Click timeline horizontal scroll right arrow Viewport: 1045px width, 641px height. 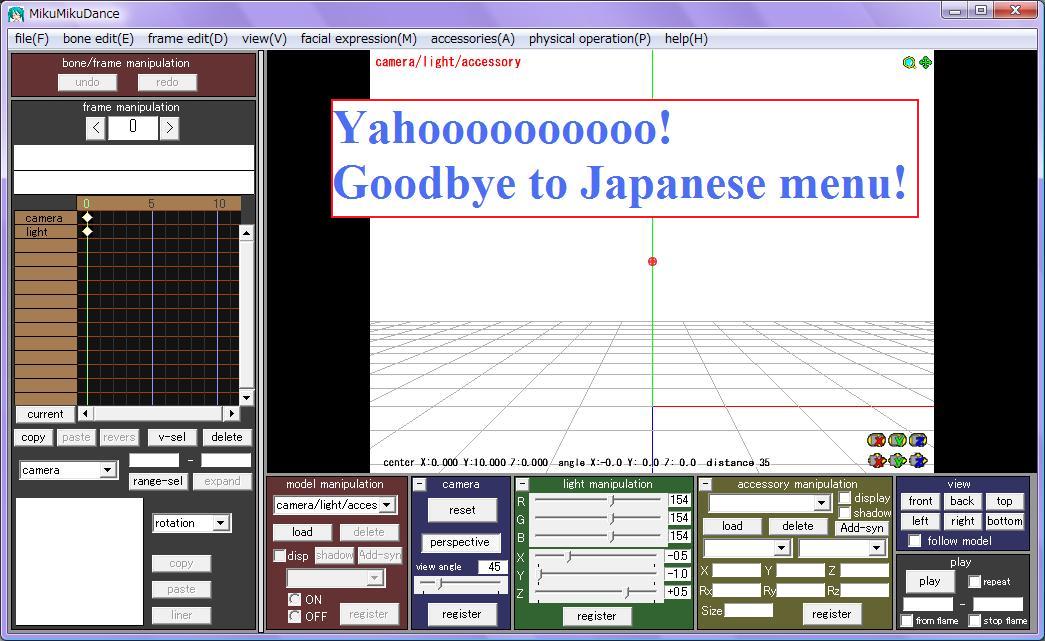(x=231, y=414)
